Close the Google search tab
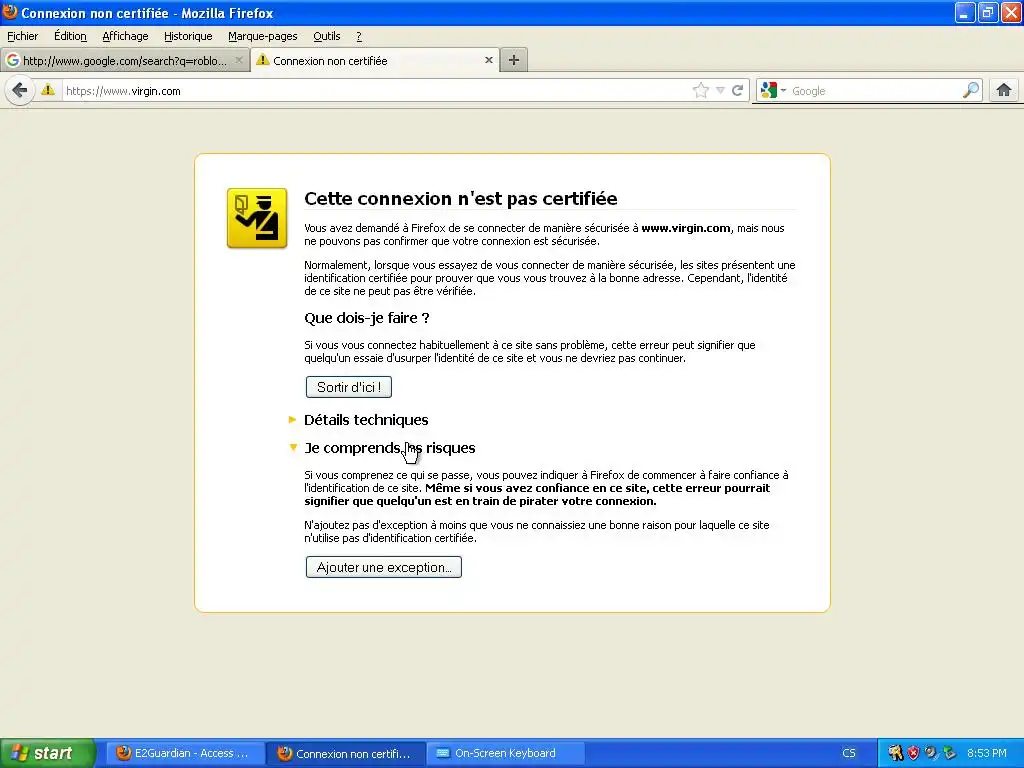 [x=239, y=60]
